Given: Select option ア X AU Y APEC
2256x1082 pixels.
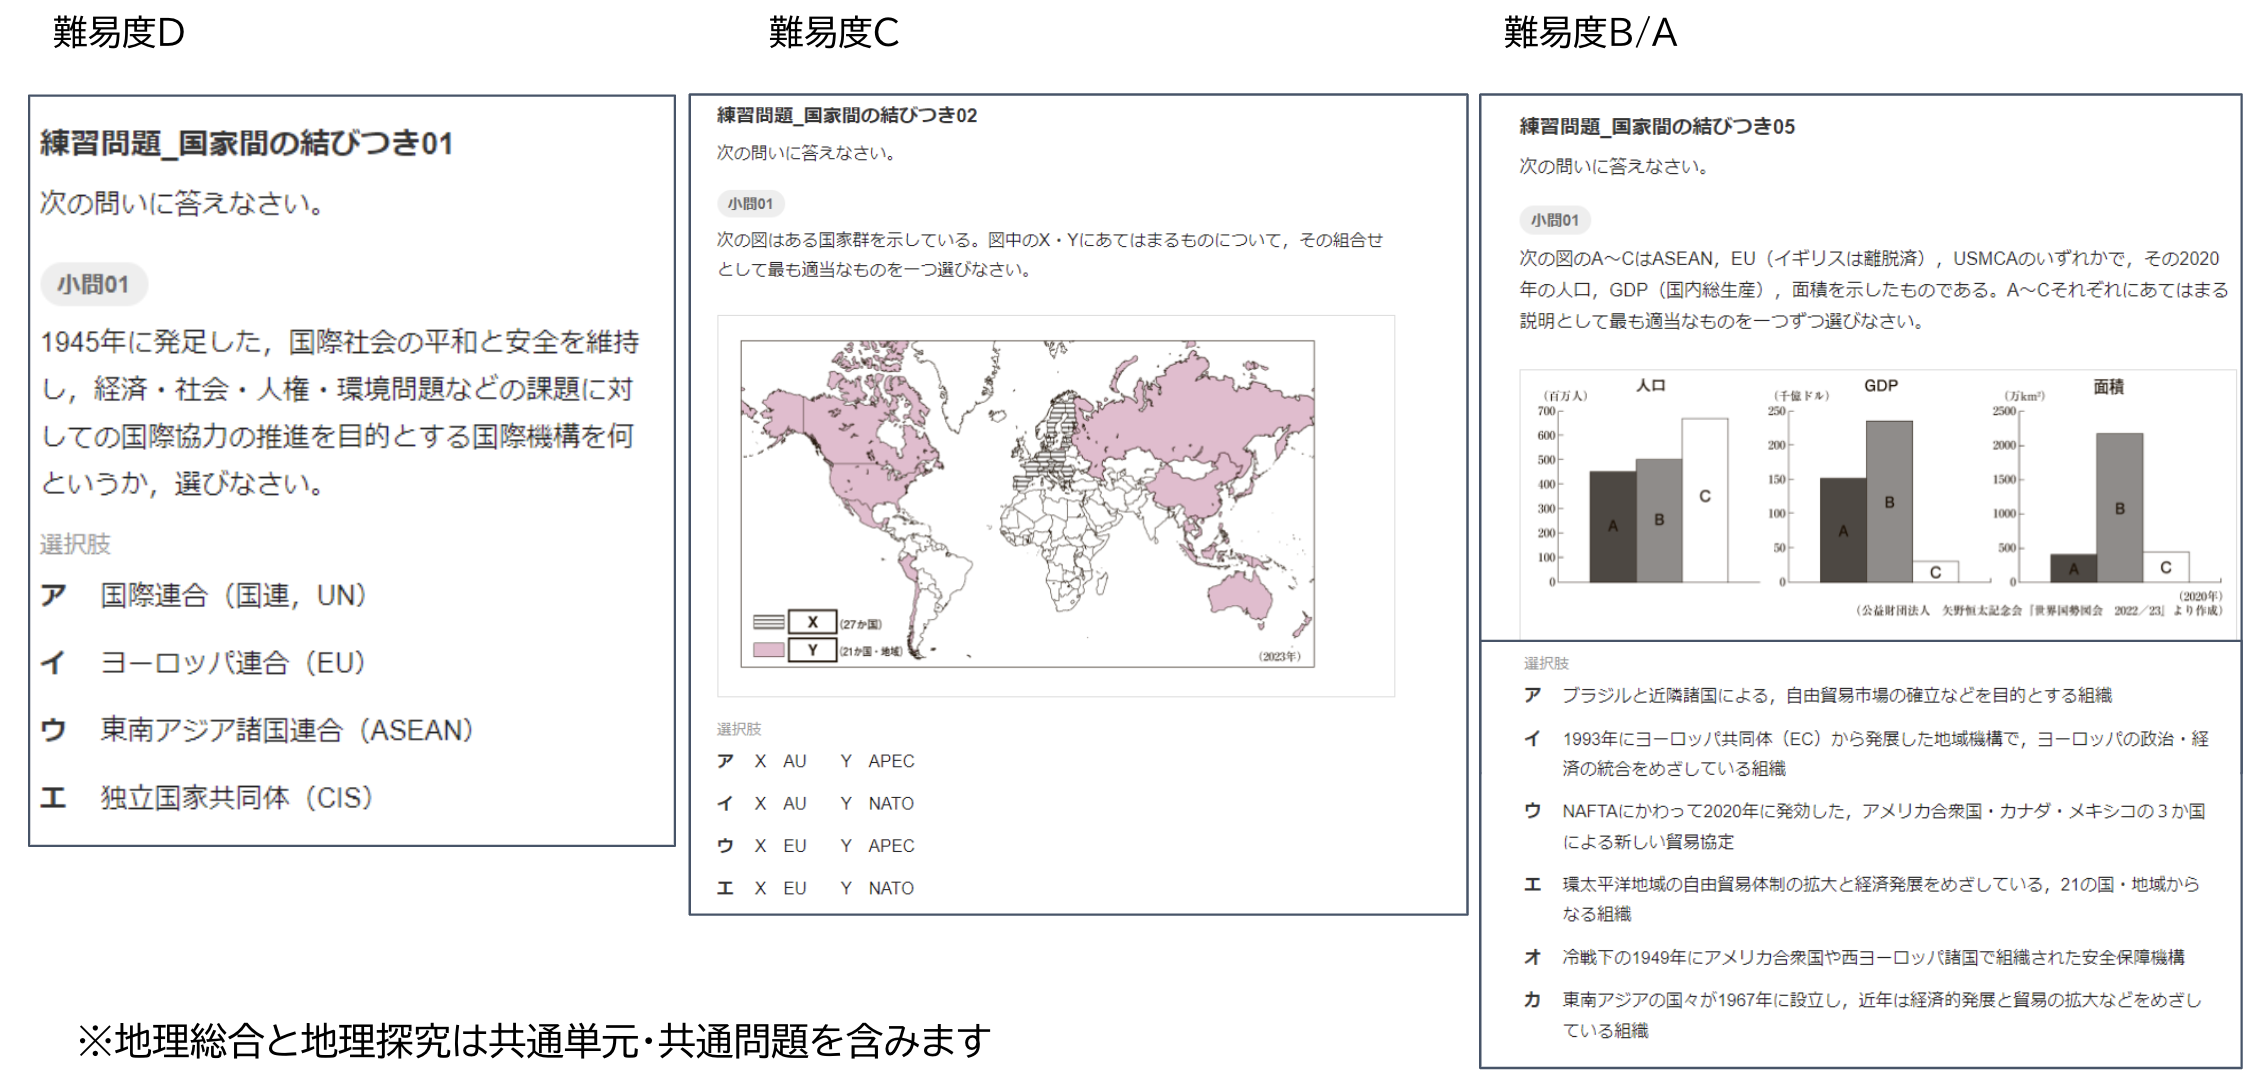Looking at the screenshot, I should tap(815, 761).
